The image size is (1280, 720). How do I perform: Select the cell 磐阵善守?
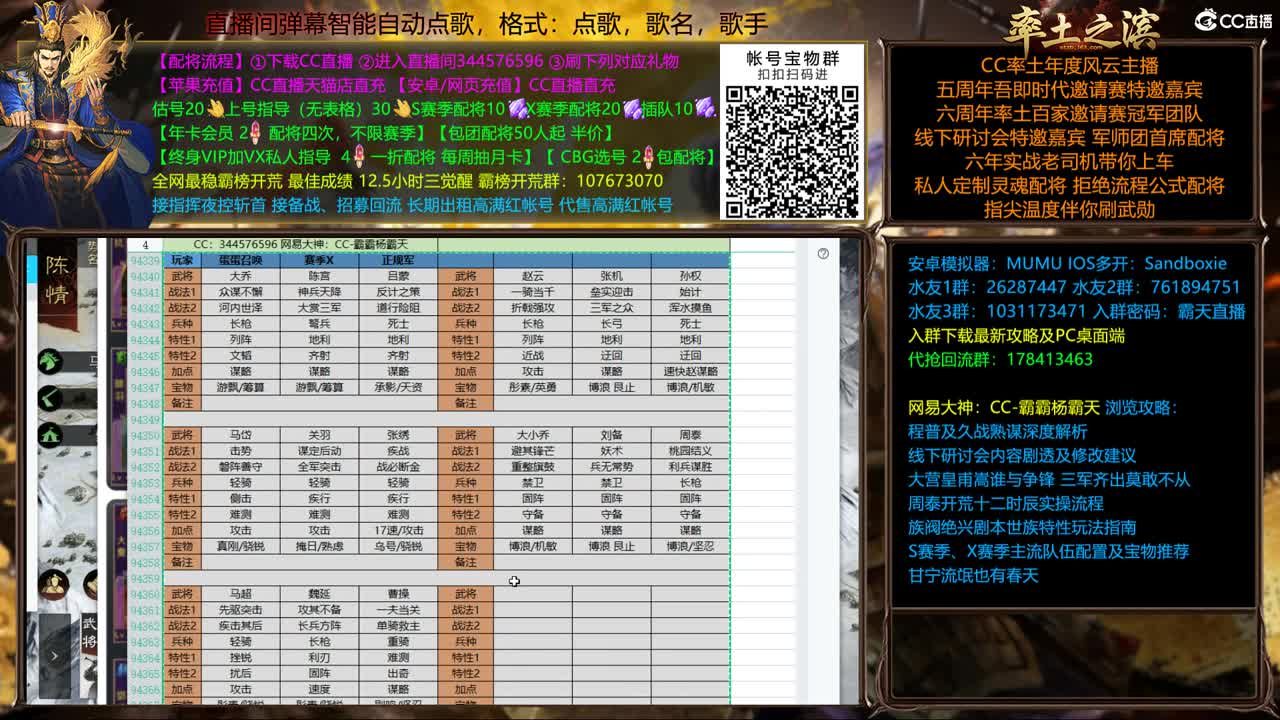(x=240, y=467)
